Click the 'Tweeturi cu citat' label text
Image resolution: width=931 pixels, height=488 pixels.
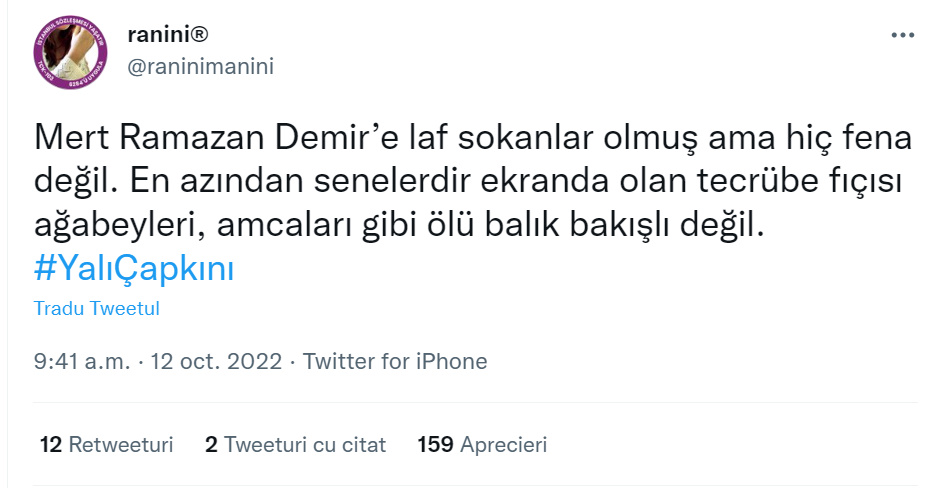click(305, 445)
